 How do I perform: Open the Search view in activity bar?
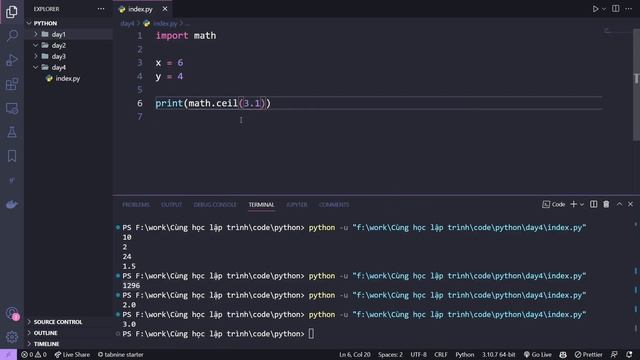(12, 36)
